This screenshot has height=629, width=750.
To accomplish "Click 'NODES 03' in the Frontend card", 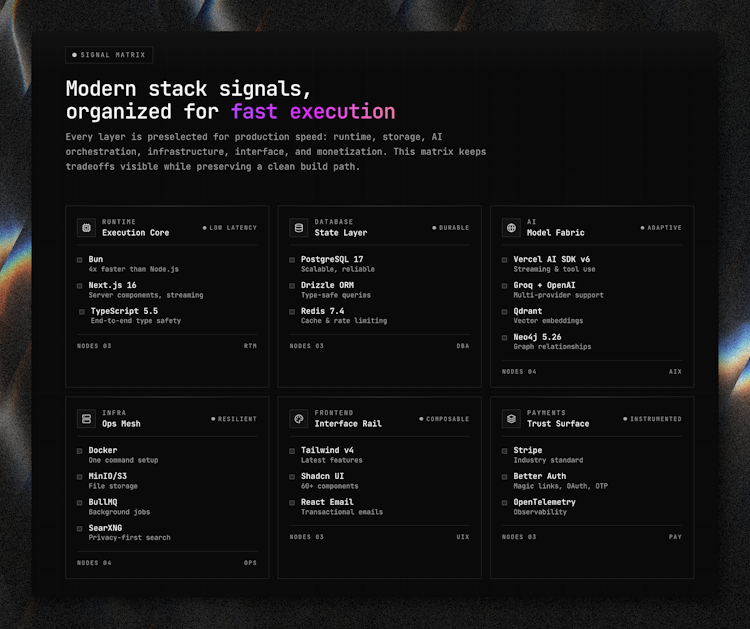I will (307, 537).
